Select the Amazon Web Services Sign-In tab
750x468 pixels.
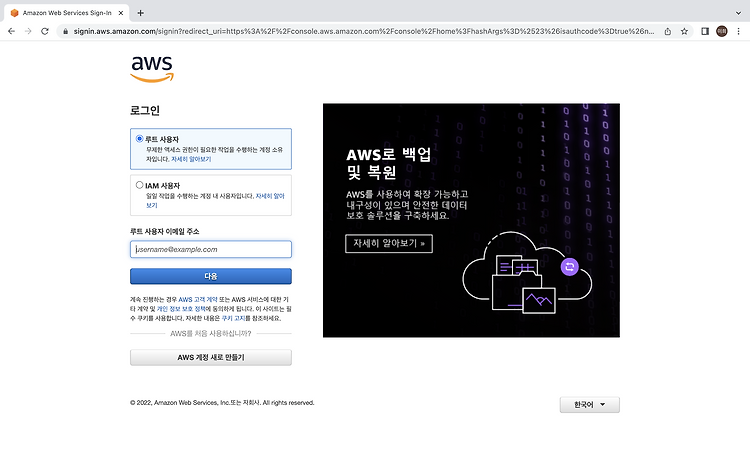pos(66,13)
